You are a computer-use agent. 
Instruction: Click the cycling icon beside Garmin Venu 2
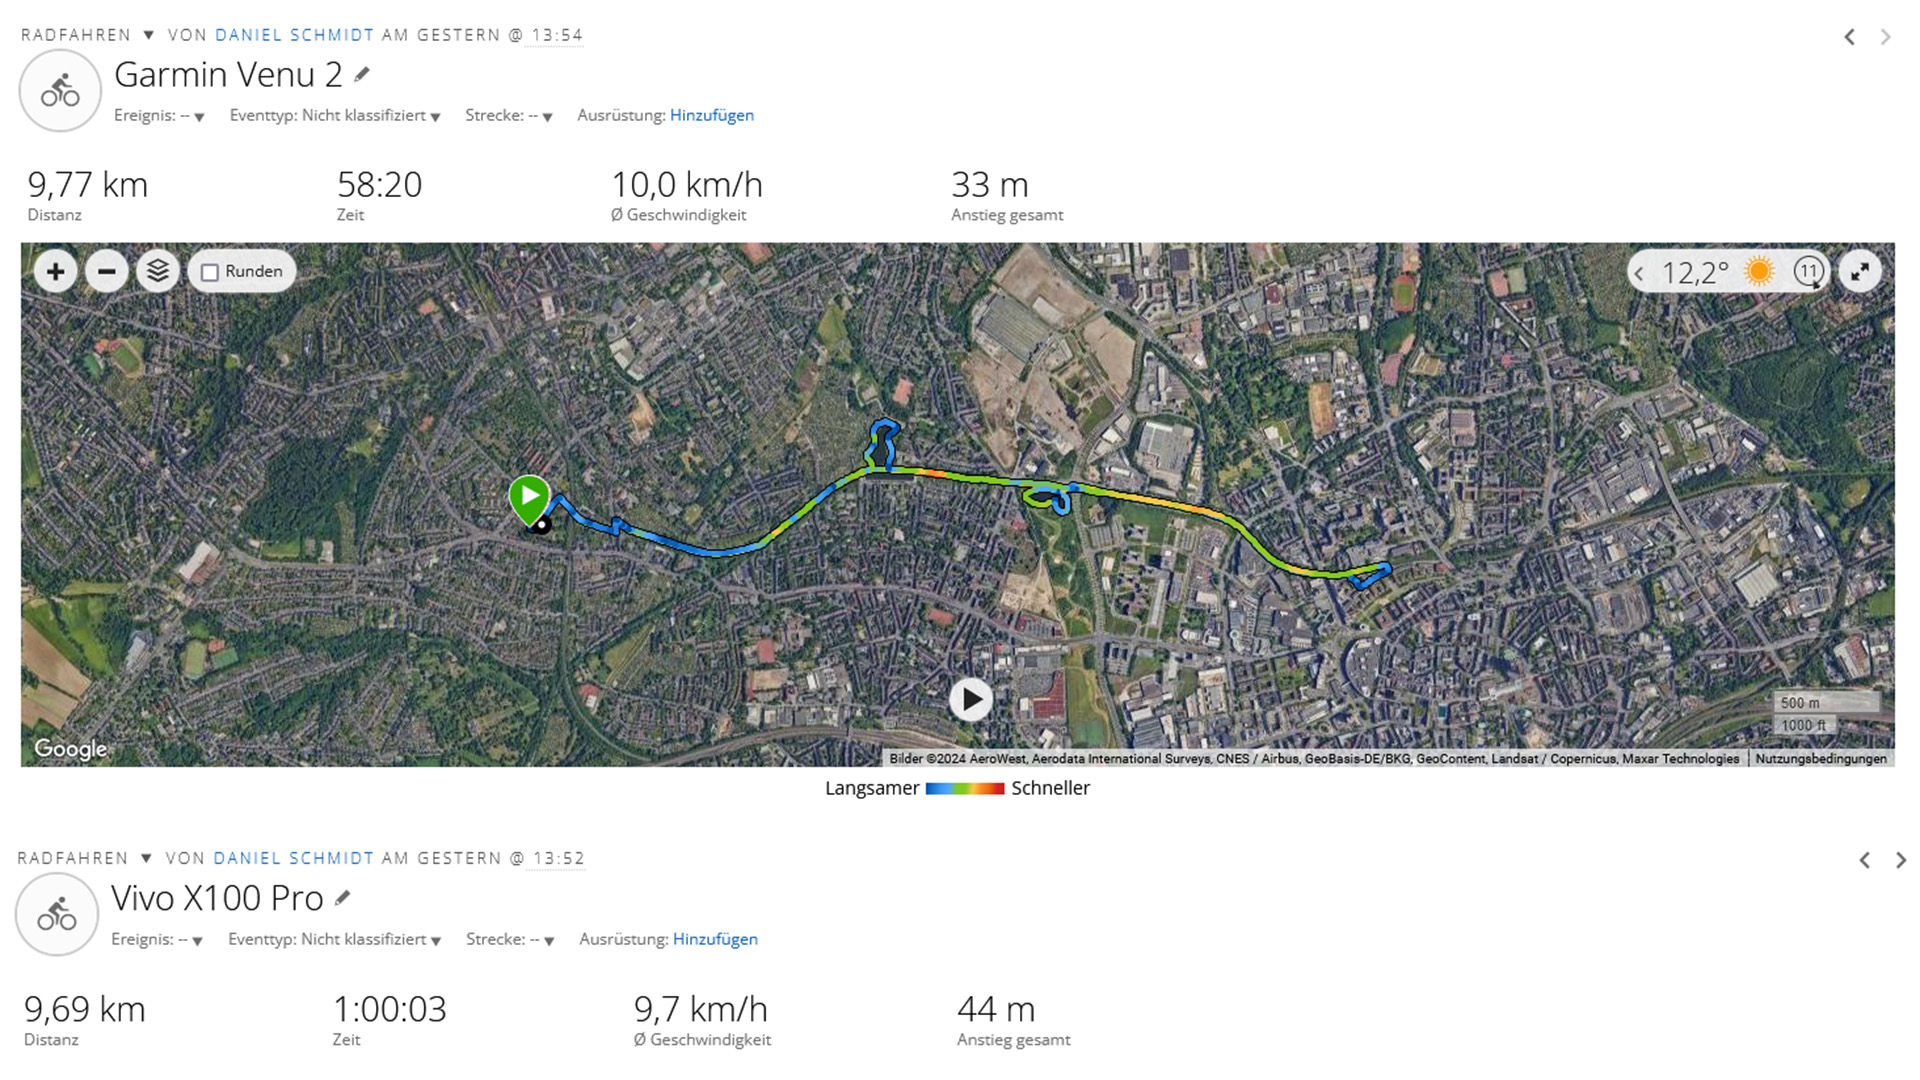point(60,91)
